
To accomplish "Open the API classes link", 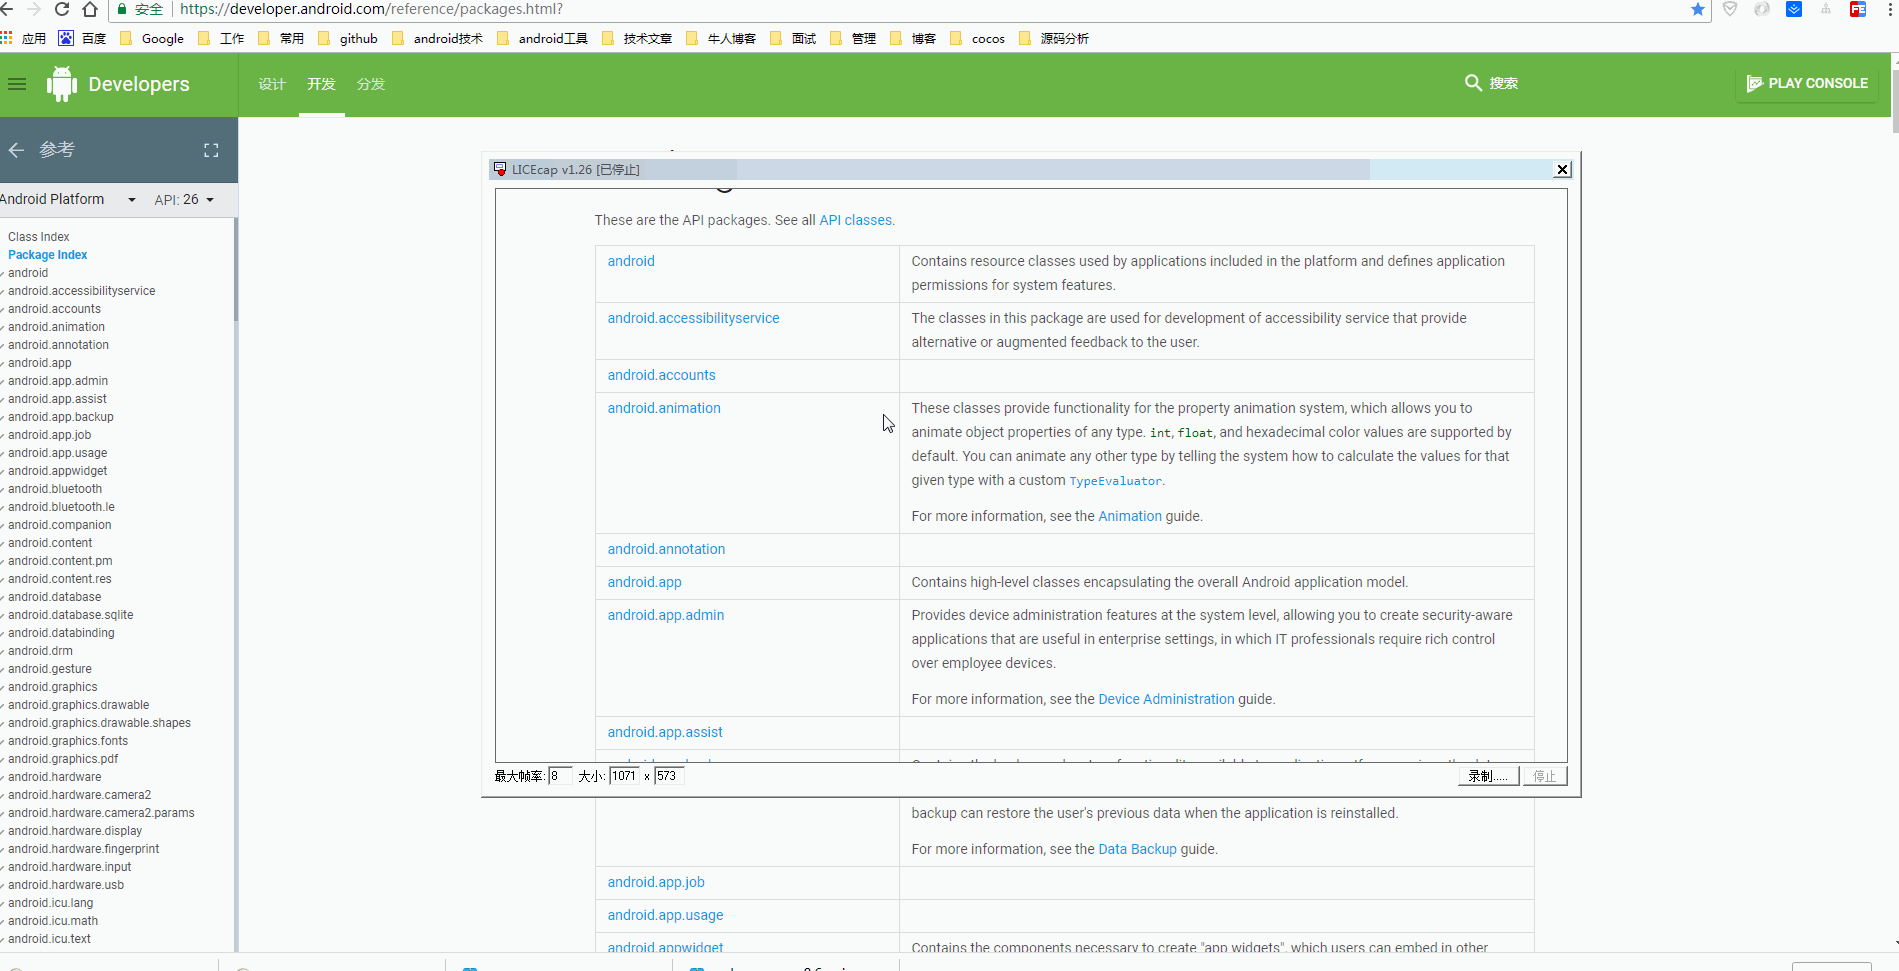I will (x=855, y=220).
